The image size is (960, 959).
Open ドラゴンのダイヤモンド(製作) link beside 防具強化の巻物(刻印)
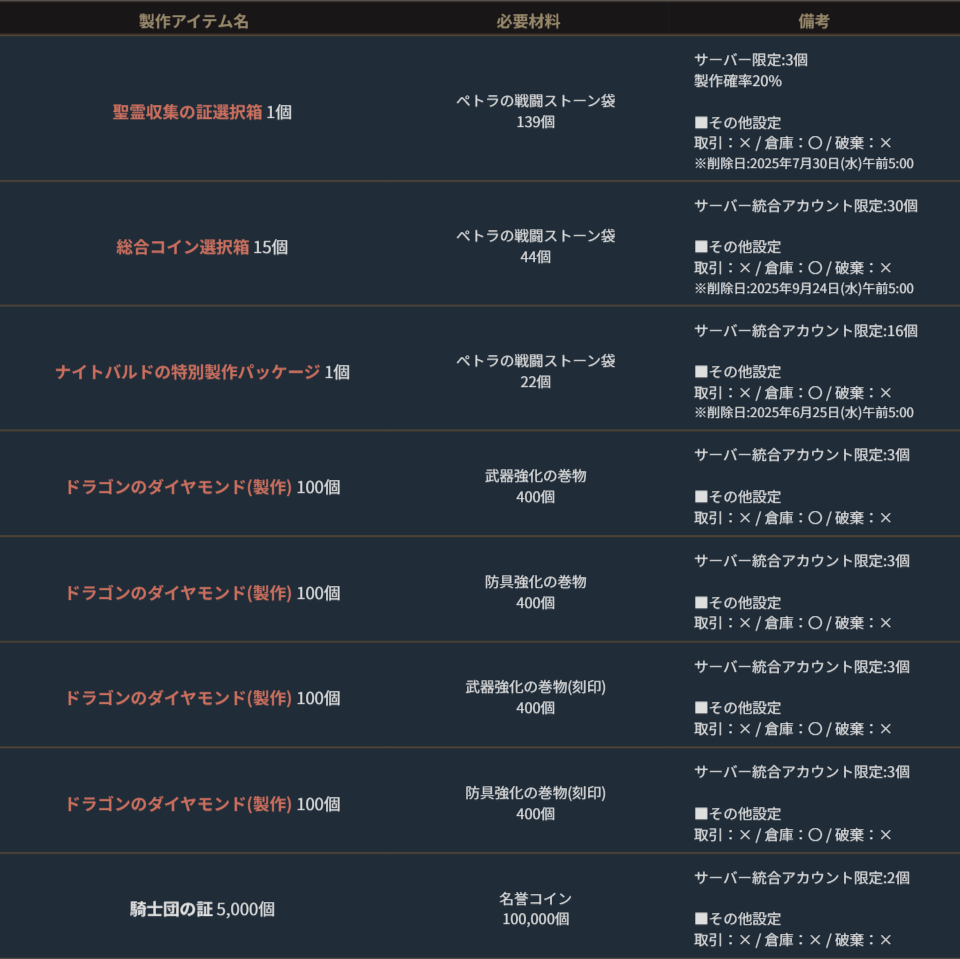pos(179,804)
